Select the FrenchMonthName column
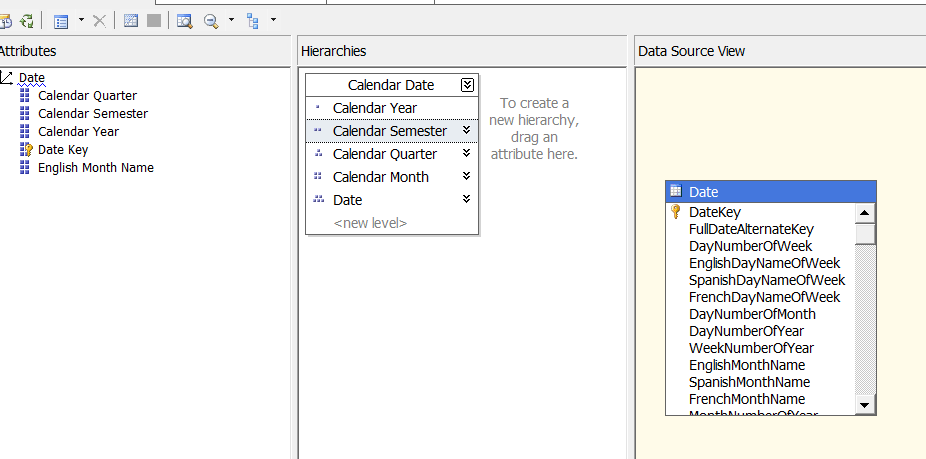The height and width of the screenshot is (459, 926). pos(747,399)
